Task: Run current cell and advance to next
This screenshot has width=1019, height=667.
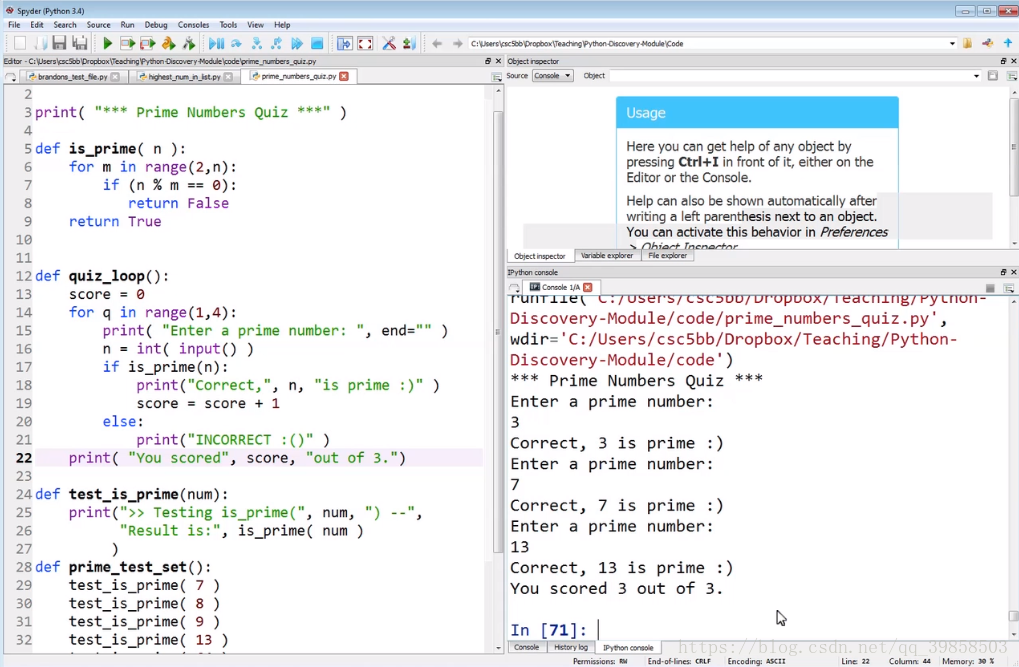Action: point(148,44)
